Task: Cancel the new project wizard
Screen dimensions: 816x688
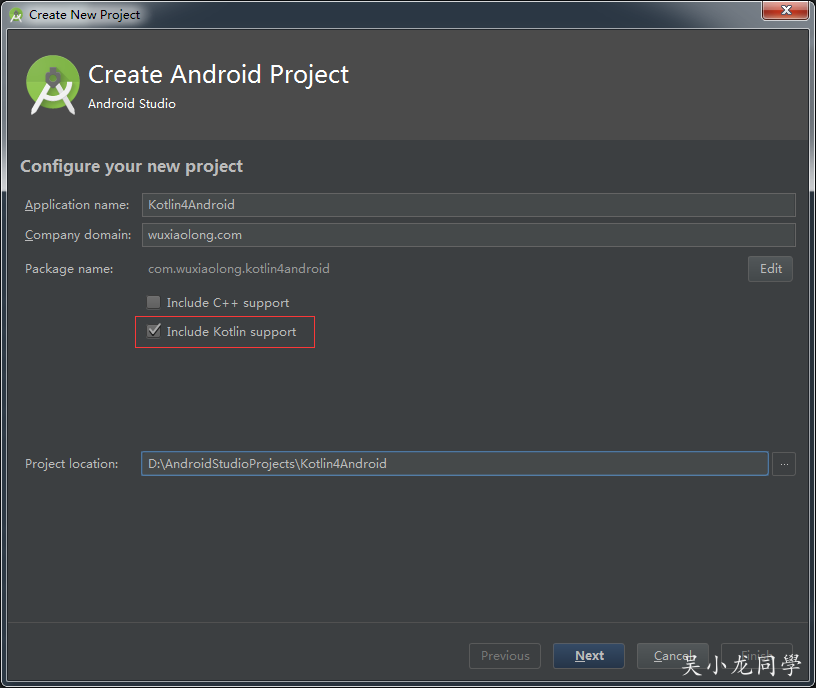Action: 672,656
